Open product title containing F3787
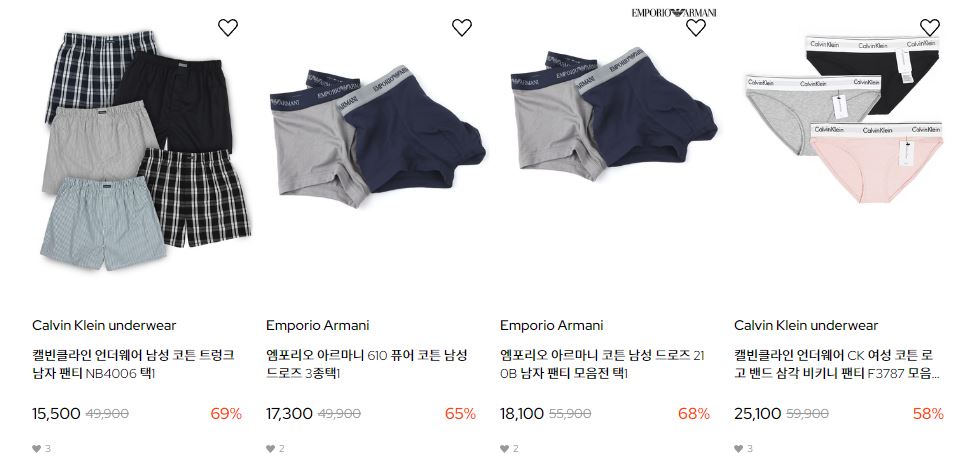Viewport: 954px width, 472px height. click(x=837, y=364)
